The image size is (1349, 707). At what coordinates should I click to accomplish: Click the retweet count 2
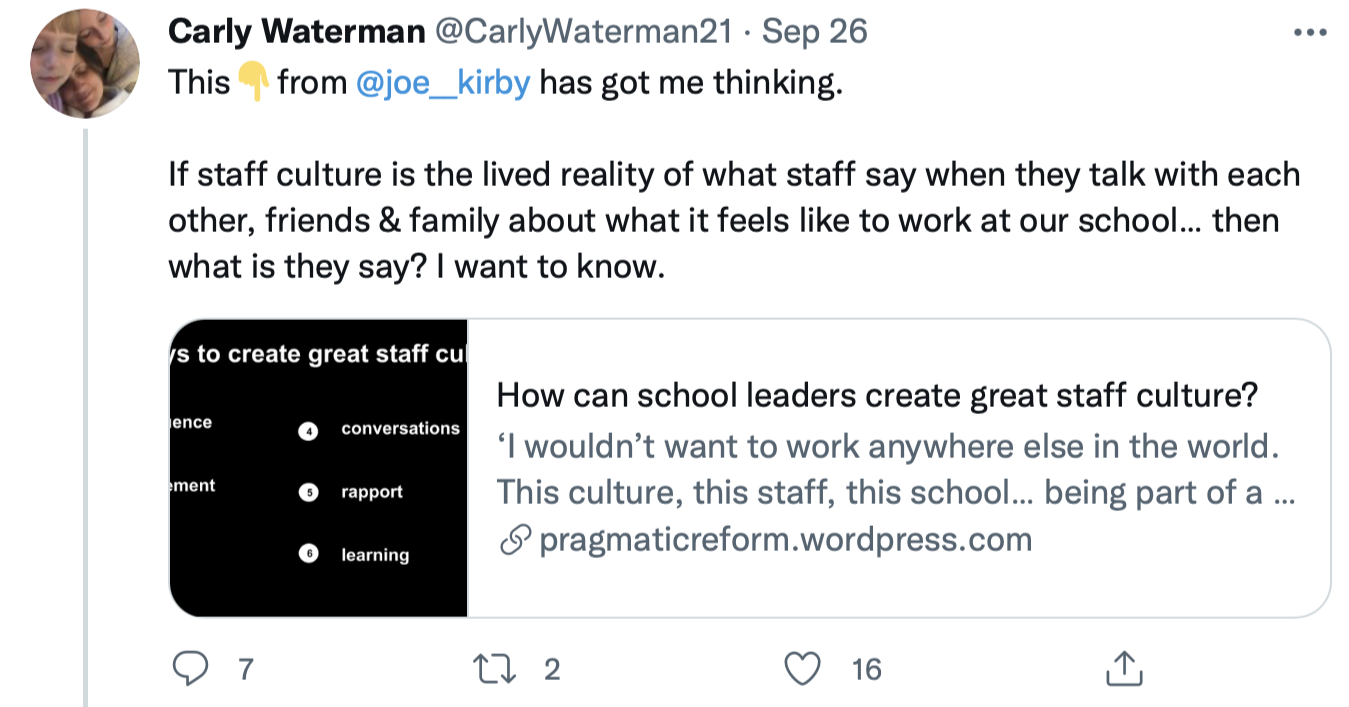tap(551, 669)
